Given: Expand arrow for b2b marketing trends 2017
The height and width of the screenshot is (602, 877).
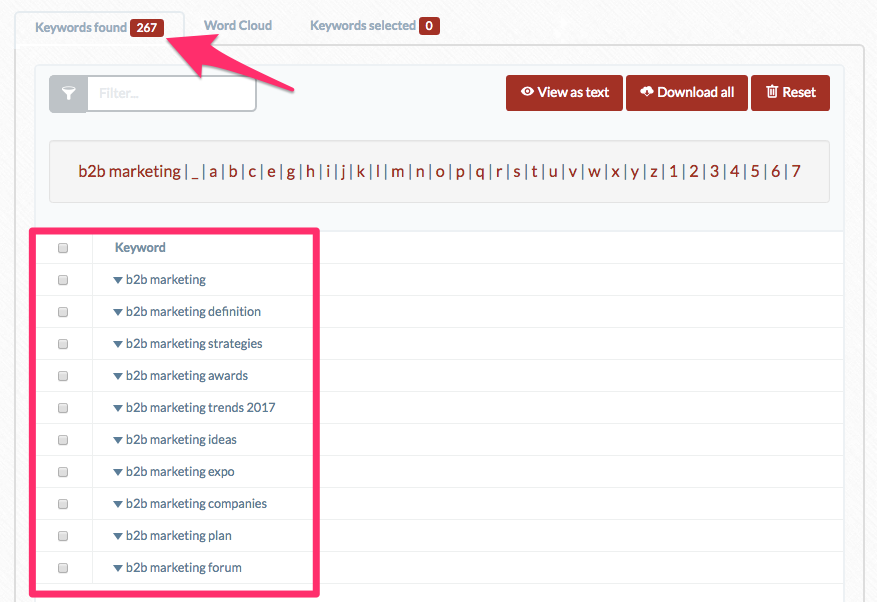Looking at the screenshot, I should click(x=117, y=408).
